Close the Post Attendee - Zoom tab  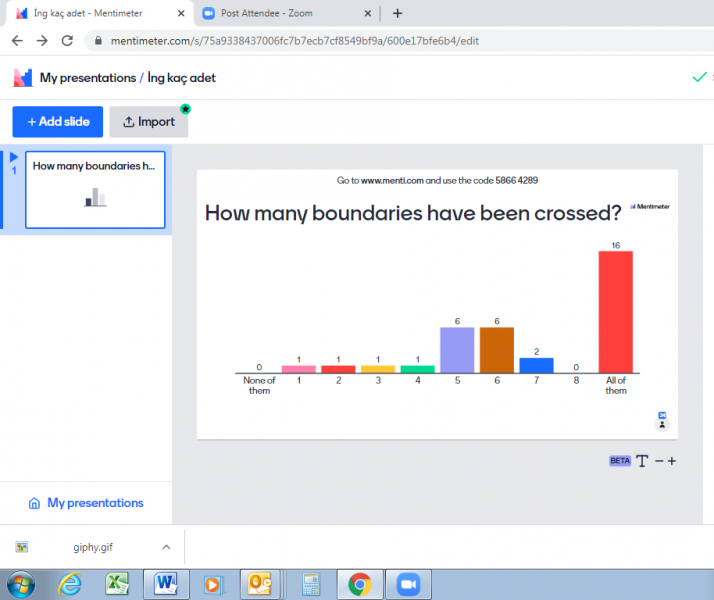coord(368,14)
